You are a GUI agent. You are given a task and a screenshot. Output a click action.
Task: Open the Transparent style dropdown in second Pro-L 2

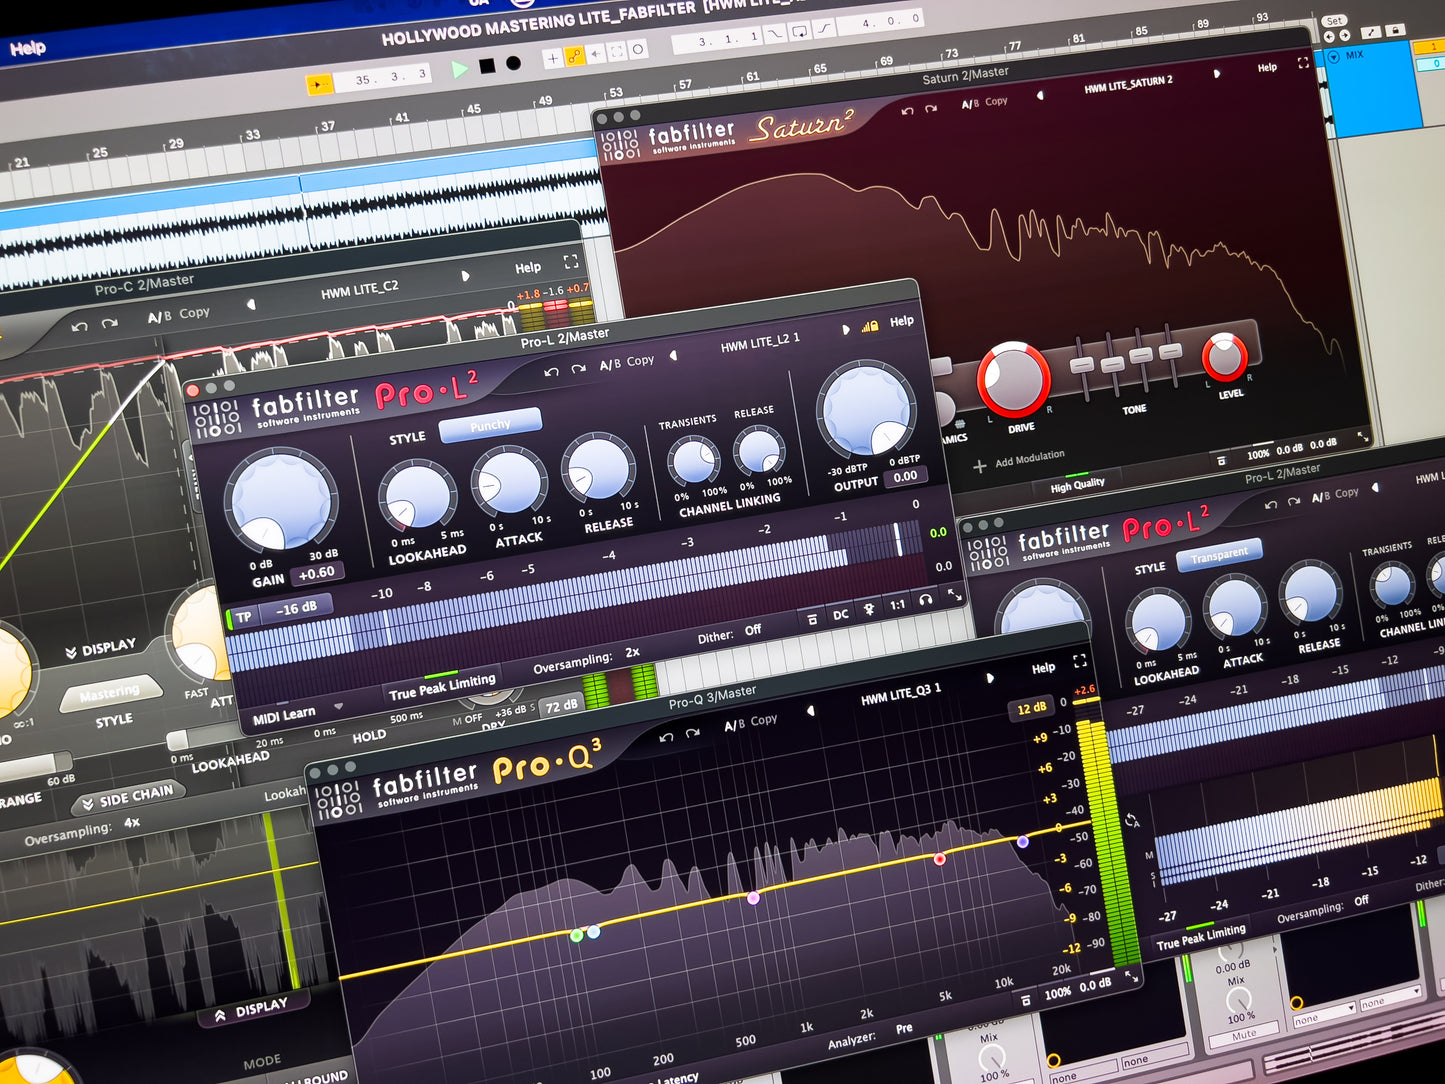point(1219,555)
